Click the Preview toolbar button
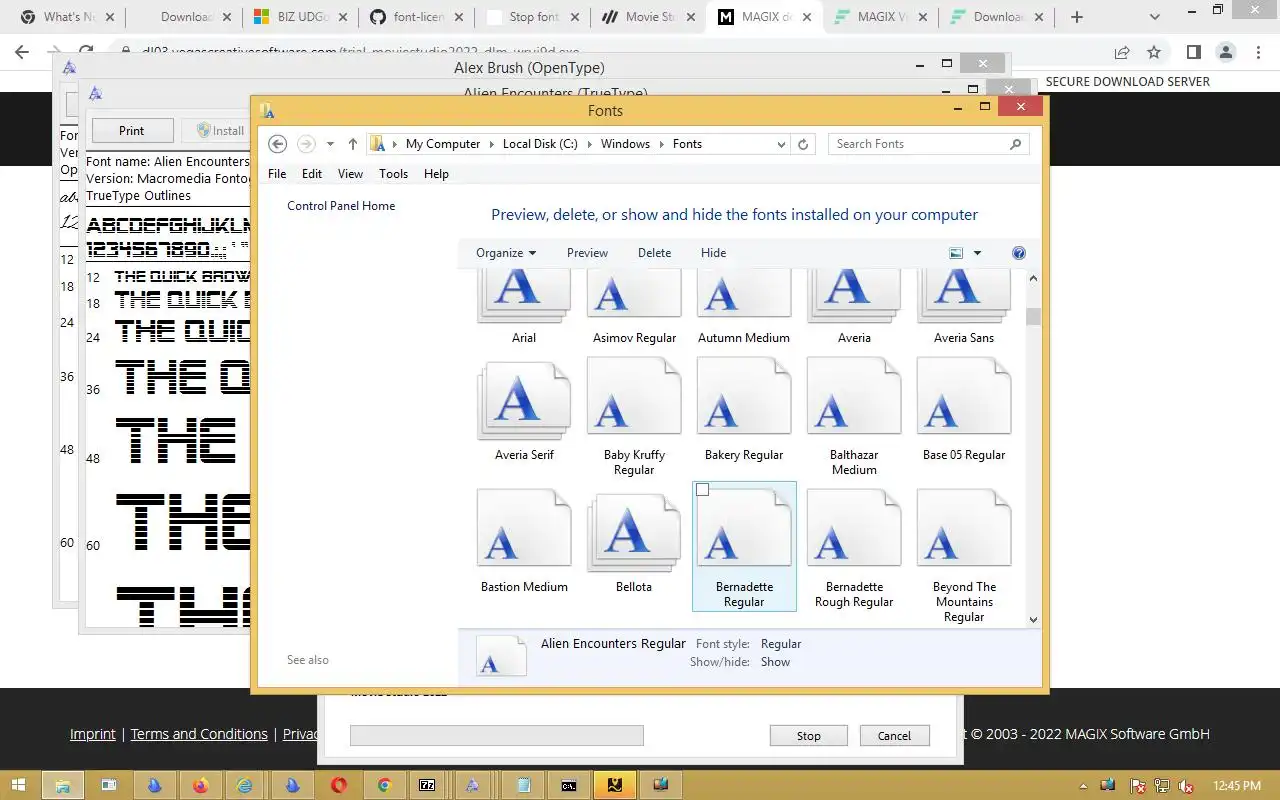 click(x=587, y=253)
